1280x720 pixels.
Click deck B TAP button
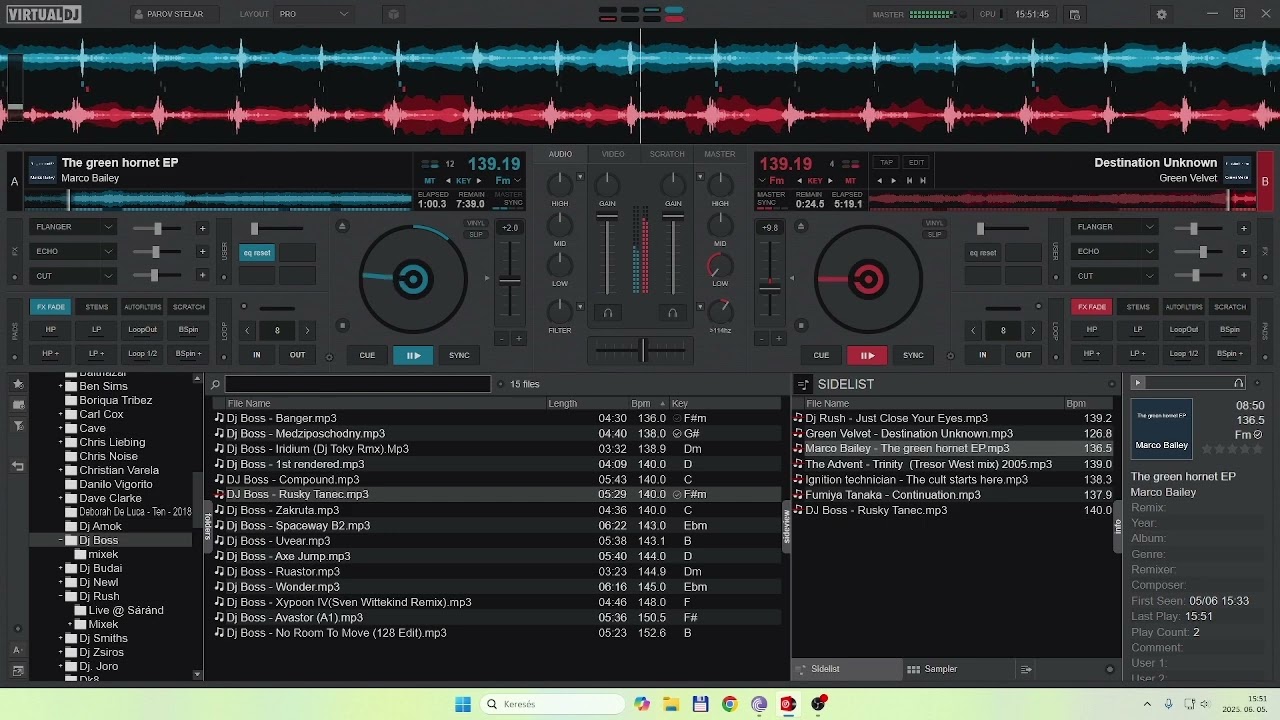coord(886,162)
